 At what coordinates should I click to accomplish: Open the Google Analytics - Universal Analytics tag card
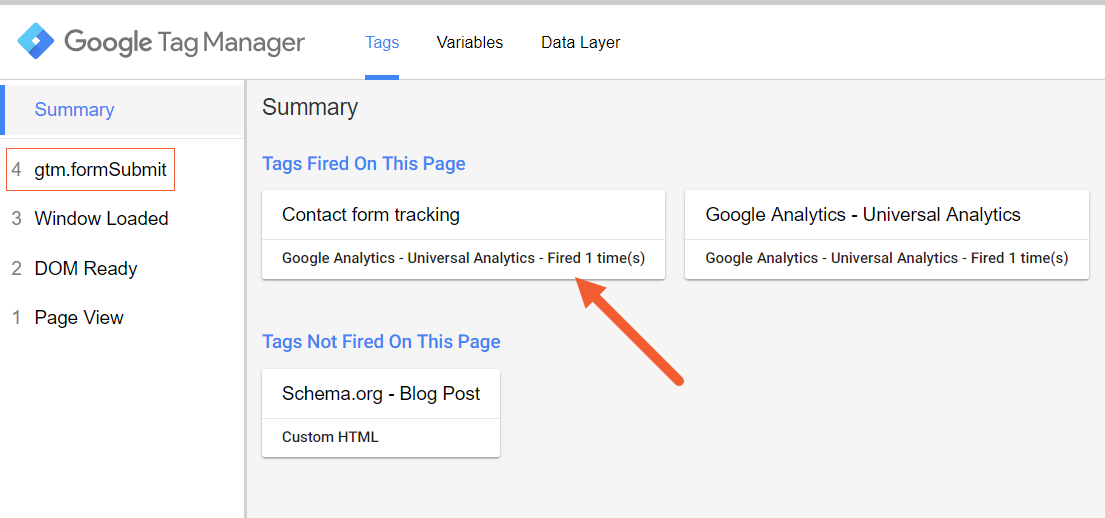tap(887, 235)
